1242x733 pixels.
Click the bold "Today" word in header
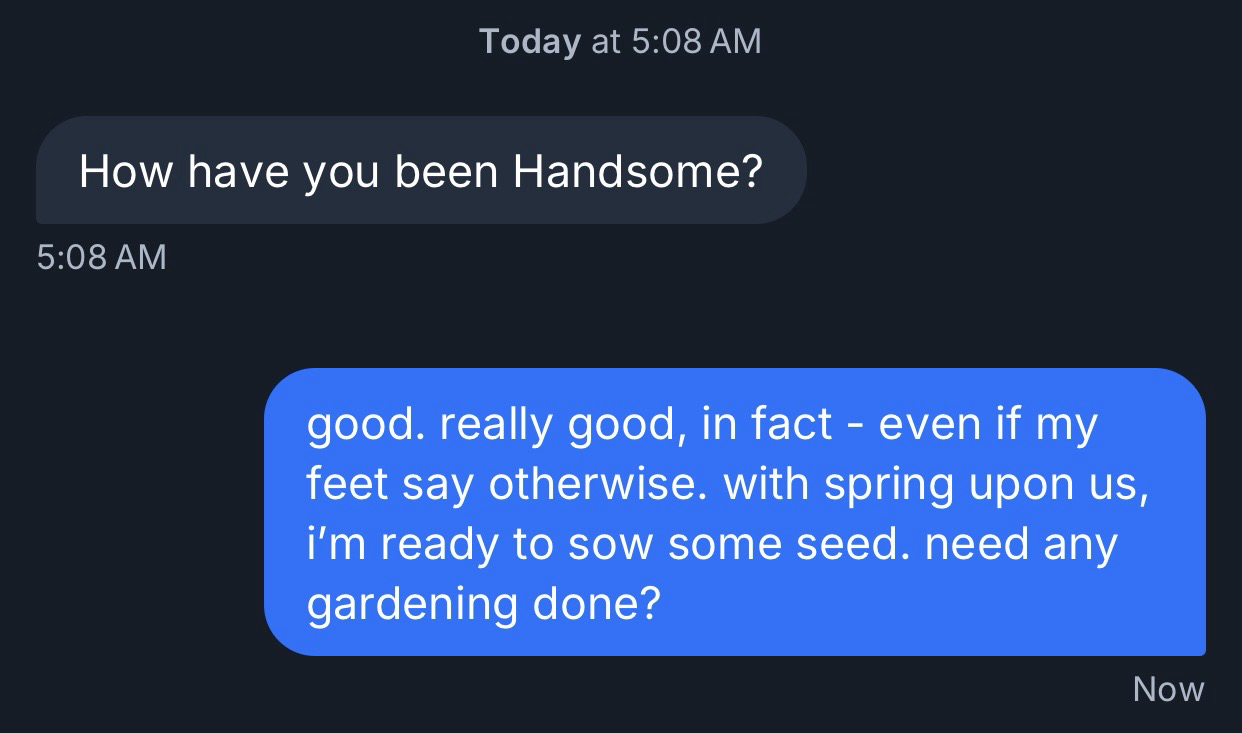tap(529, 41)
